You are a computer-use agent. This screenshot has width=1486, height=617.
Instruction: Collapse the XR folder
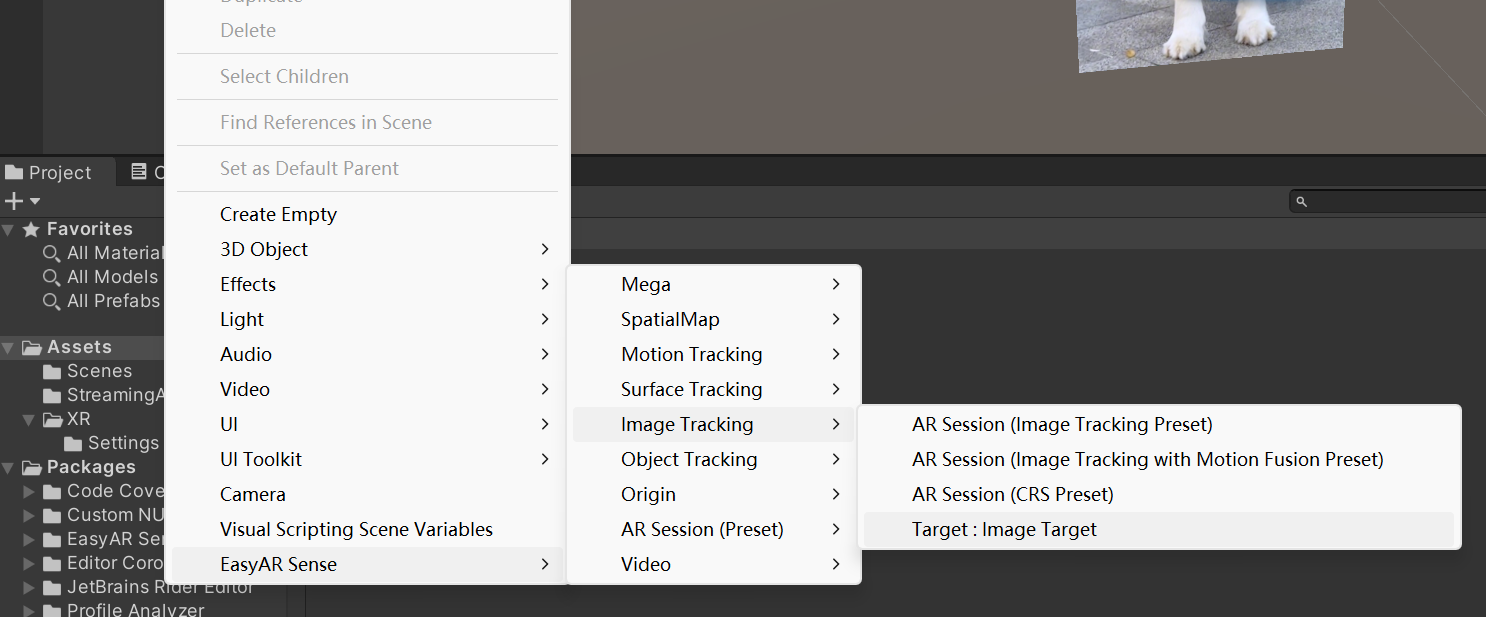pyautogui.click(x=29, y=420)
